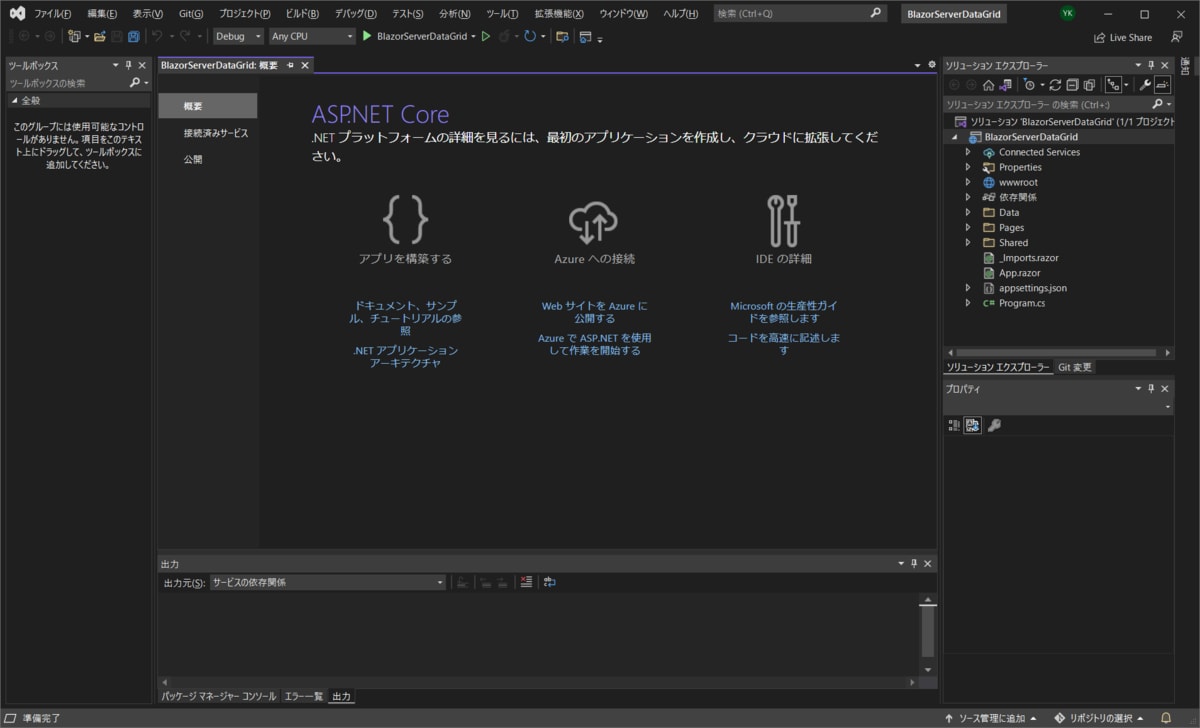
Task: Open the ファイル(F) menu
Action: pyautogui.click(x=53, y=14)
